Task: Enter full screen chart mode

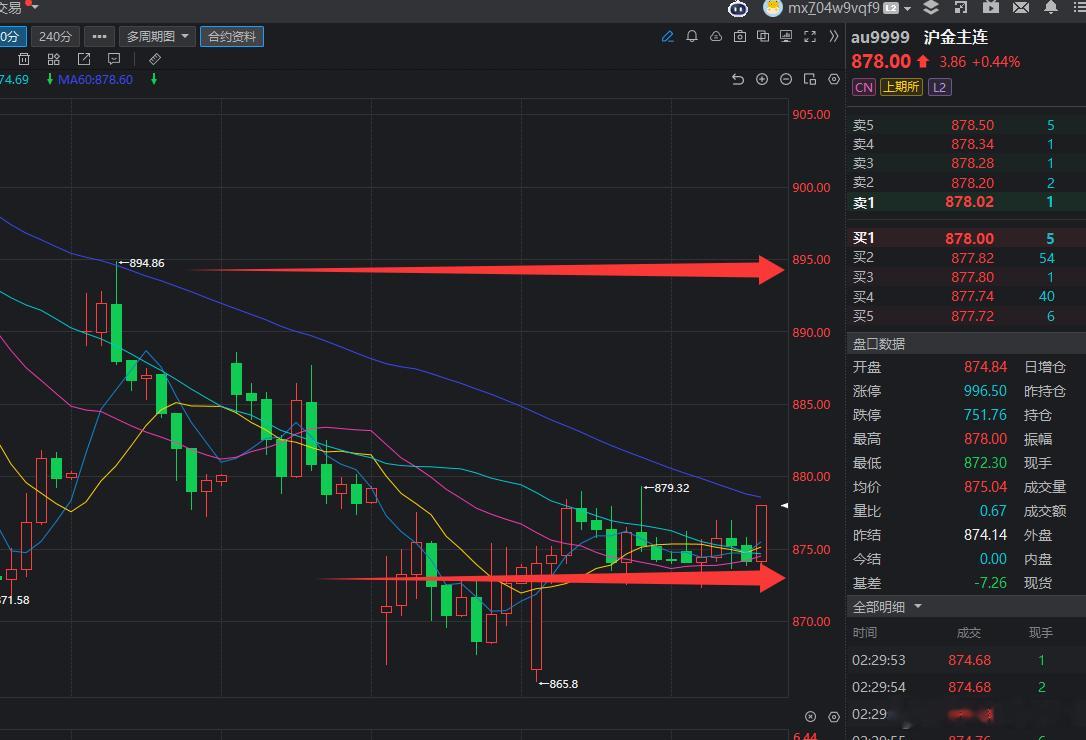Action: [x=810, y=37]
